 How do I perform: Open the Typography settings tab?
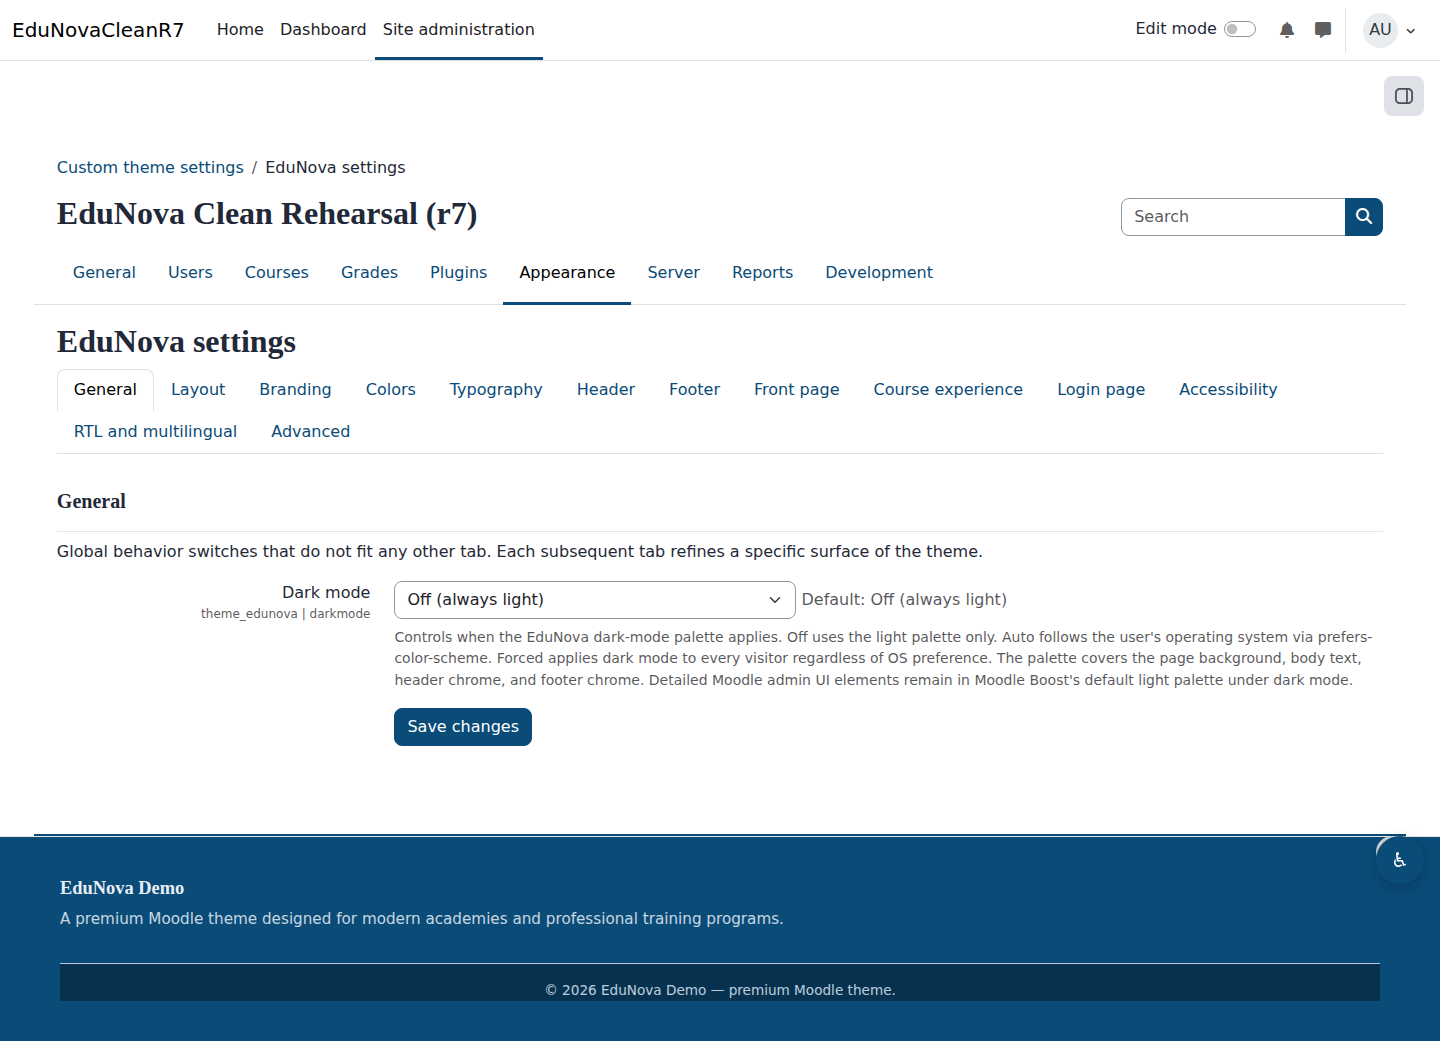point(496,390)
